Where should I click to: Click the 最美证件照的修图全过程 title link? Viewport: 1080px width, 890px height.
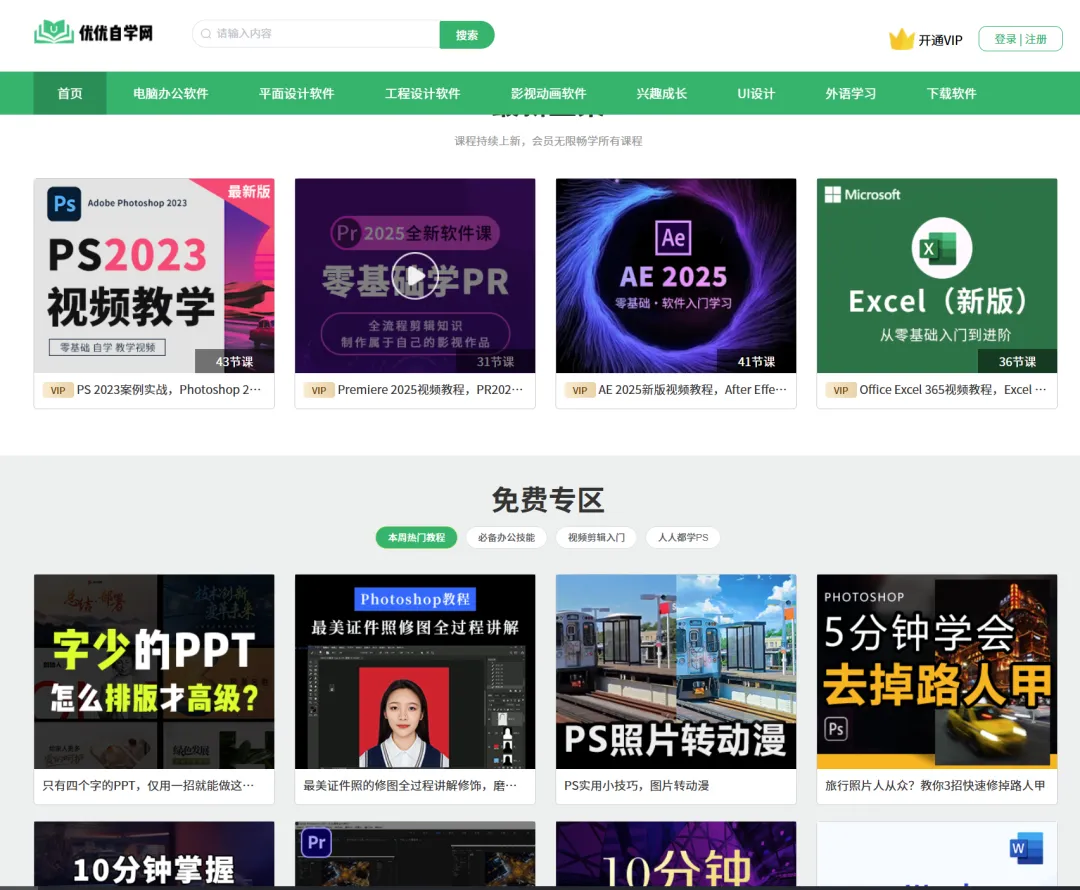tap(410, 785)
